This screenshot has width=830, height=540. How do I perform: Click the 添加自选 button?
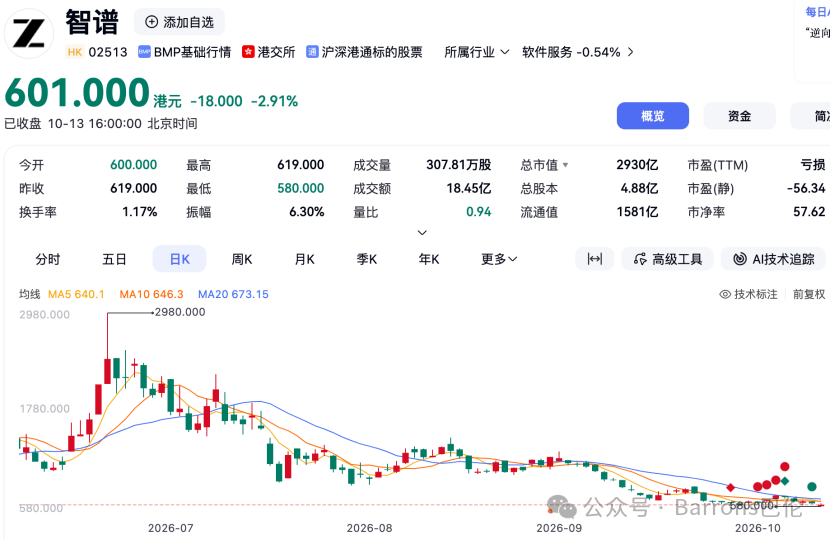click(179, 22)
